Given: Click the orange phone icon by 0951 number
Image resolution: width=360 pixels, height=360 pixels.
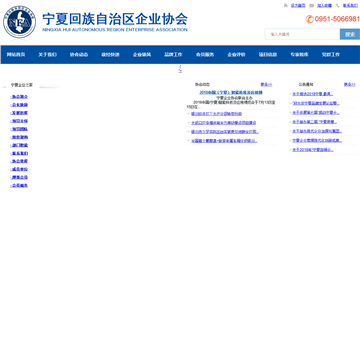Looking at the screenshot, I should pos(309,19).
